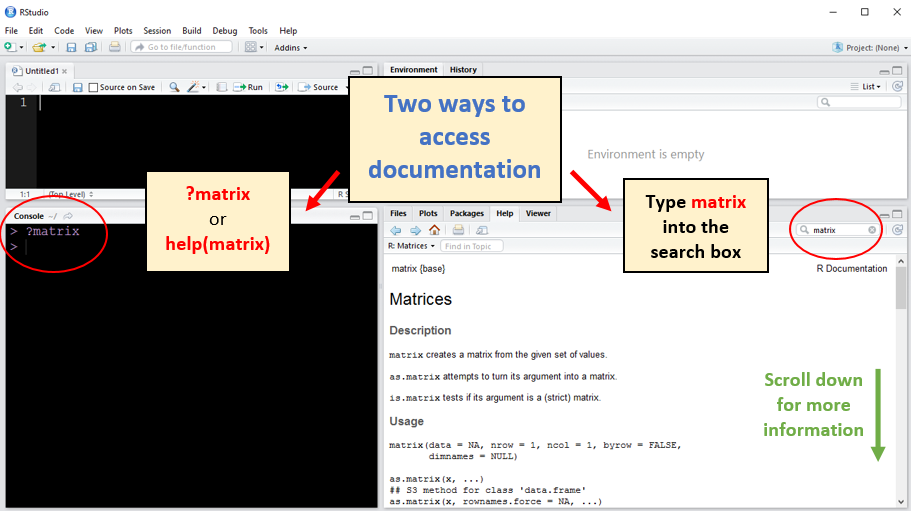Open the code tools magic wand
This screenshot has width=911, height=511.
pyautogui.click(x=194, y=87)
